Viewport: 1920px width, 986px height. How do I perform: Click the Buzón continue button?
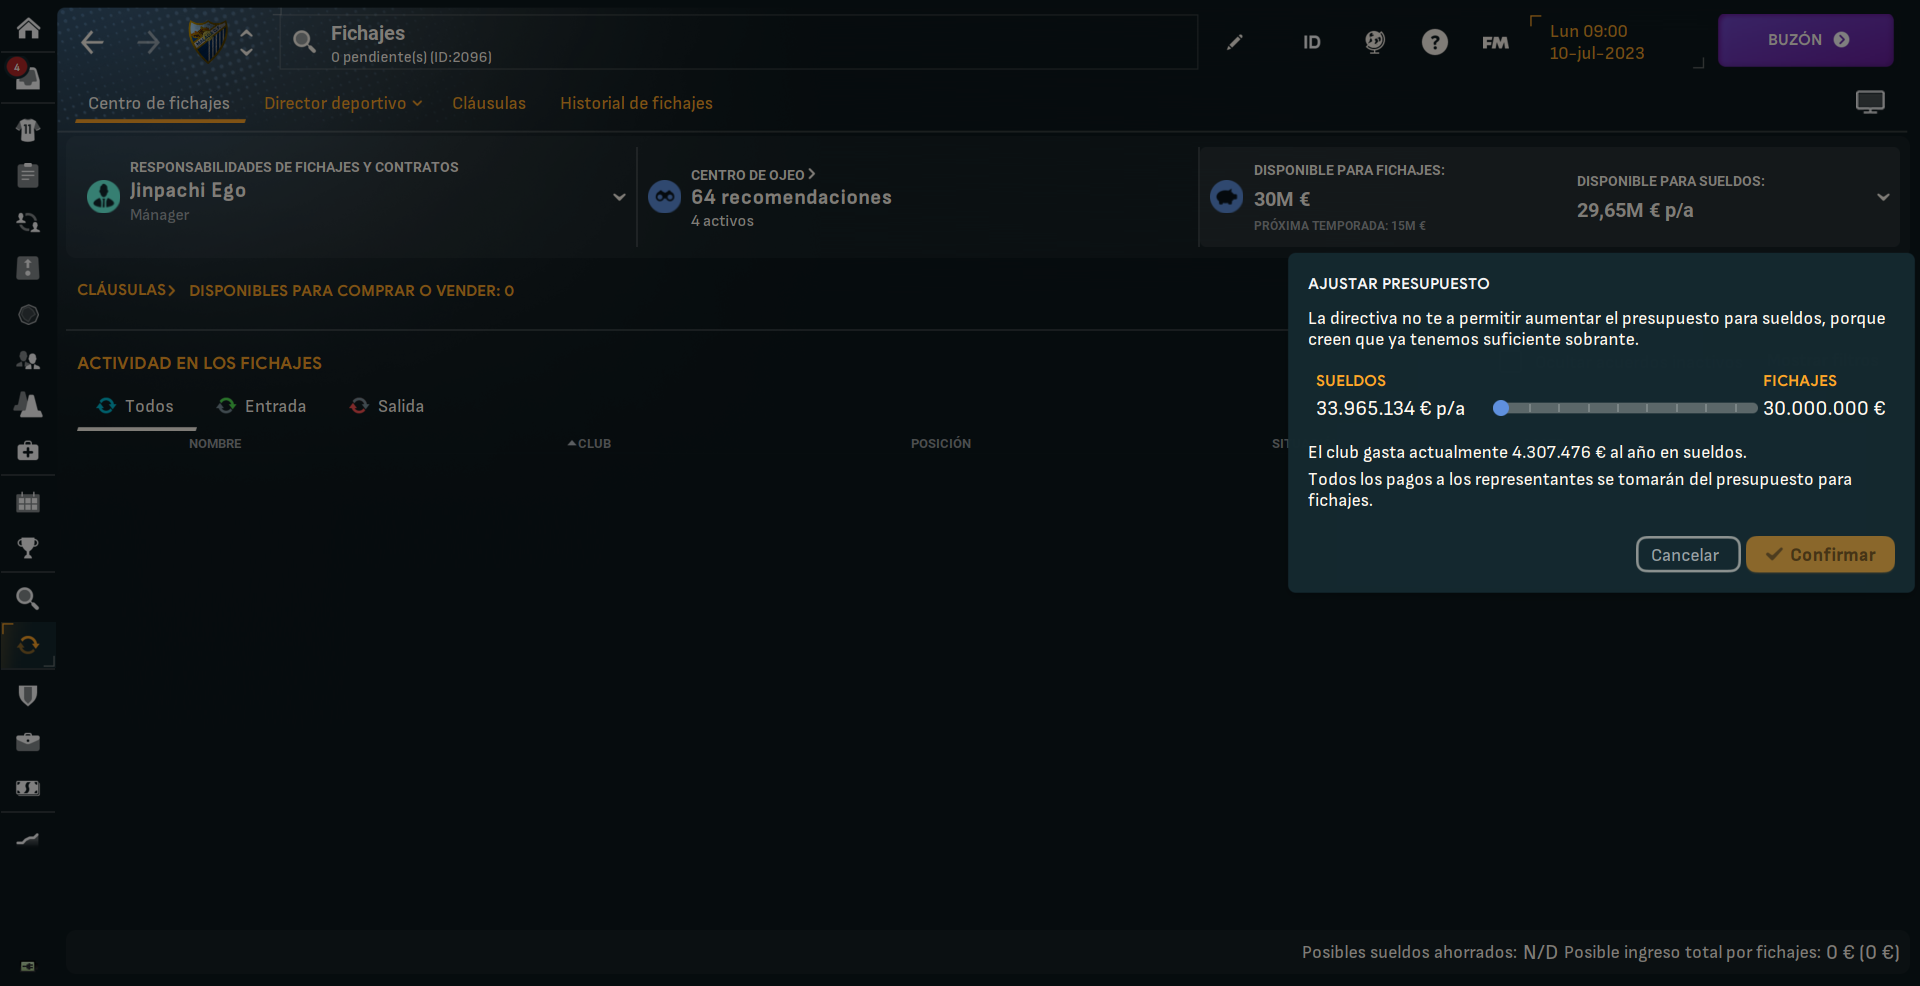tap(1806, 40)
